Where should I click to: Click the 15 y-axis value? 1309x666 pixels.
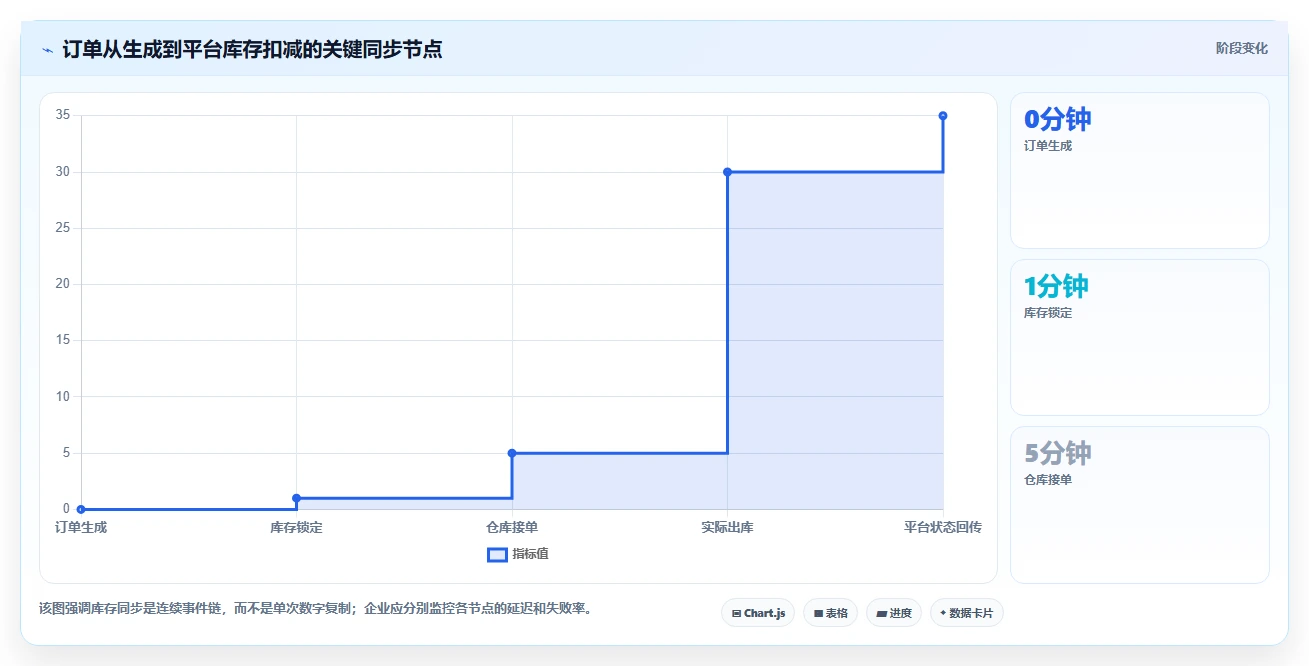tap(63, 340)
